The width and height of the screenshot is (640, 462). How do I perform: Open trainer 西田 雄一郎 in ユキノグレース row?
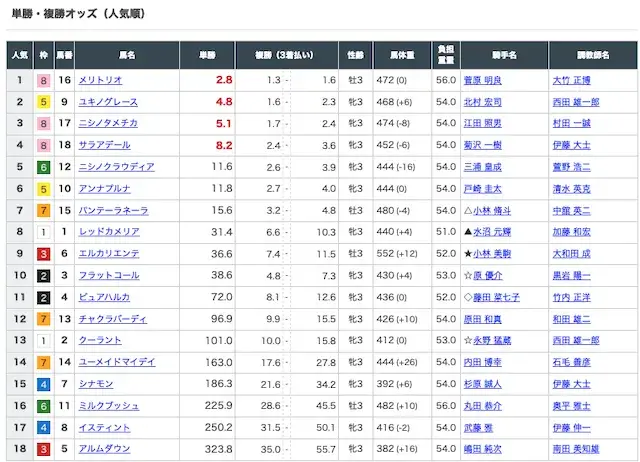[576, 102]
